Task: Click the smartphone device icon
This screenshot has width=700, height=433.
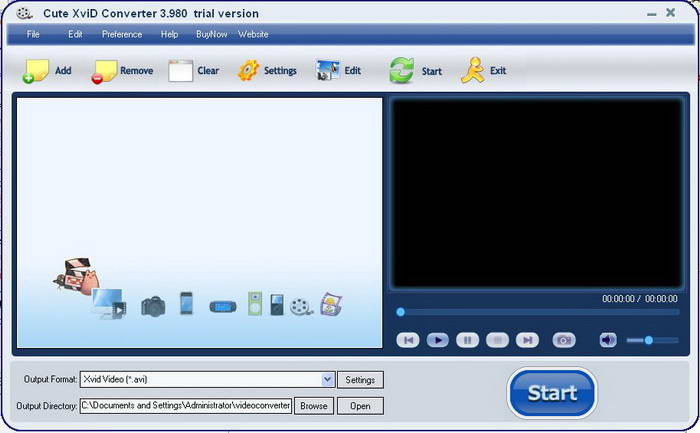Action: click(x=186, y=303)
